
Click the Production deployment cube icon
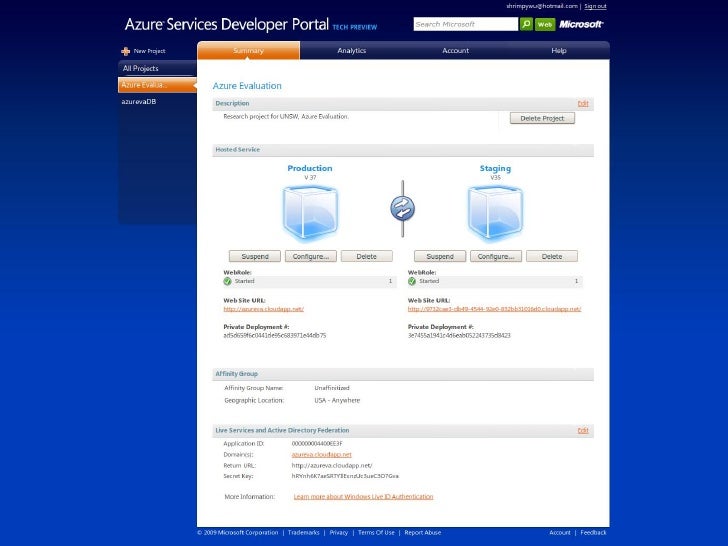310,213
